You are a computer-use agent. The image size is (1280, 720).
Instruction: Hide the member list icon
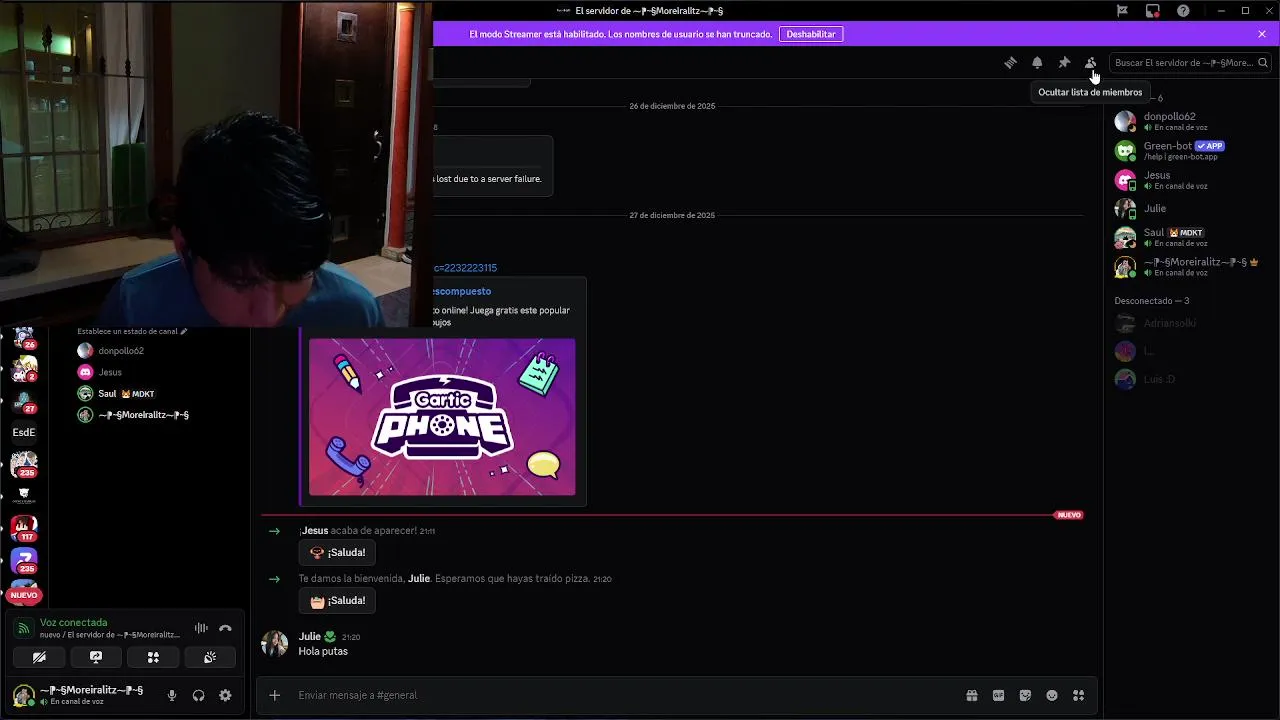[1091, 62]
